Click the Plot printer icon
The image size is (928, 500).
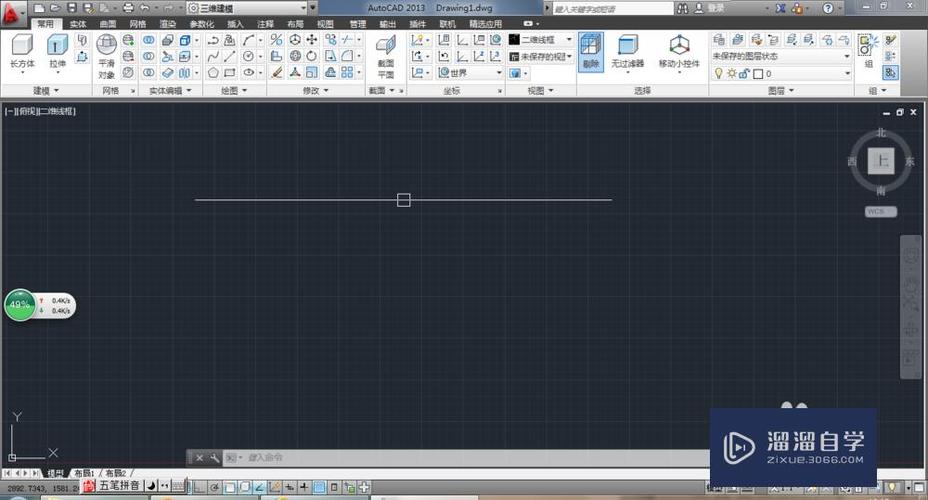128,8
